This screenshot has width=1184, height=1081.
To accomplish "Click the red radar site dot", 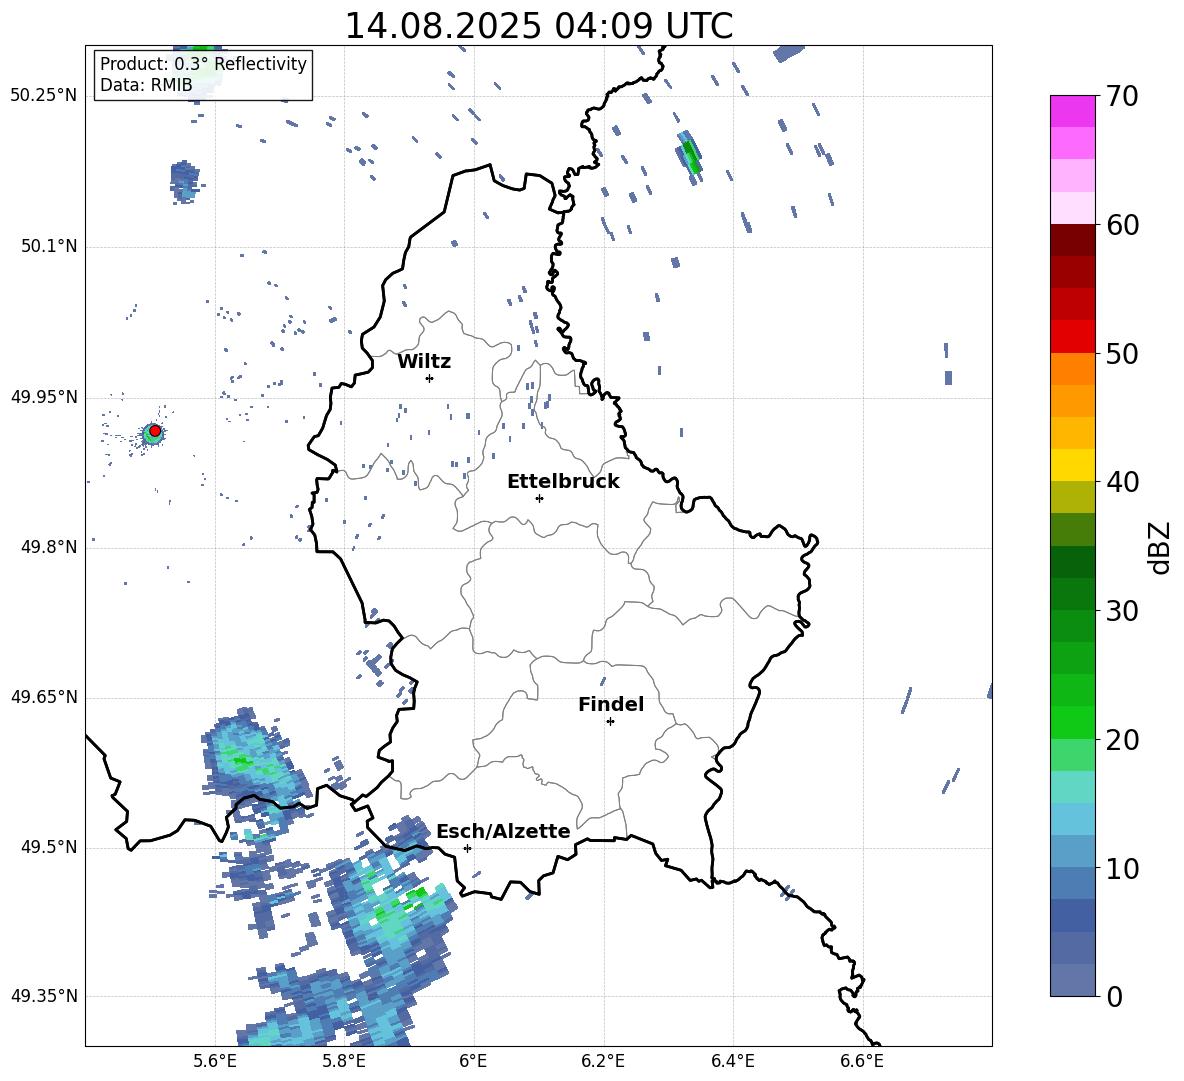I will [x=155, y=430].
